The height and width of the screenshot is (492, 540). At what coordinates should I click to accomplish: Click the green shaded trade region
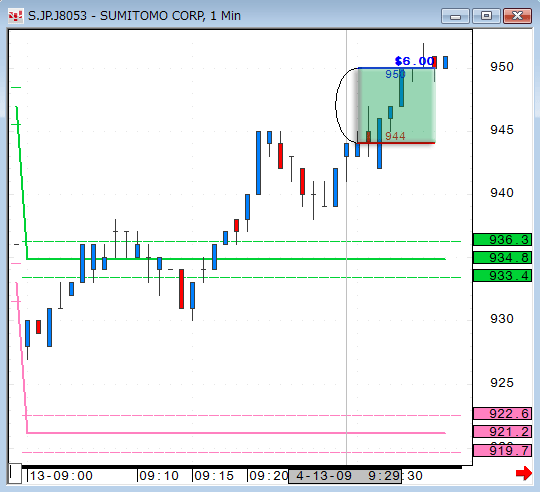click(x=397, y=105)
